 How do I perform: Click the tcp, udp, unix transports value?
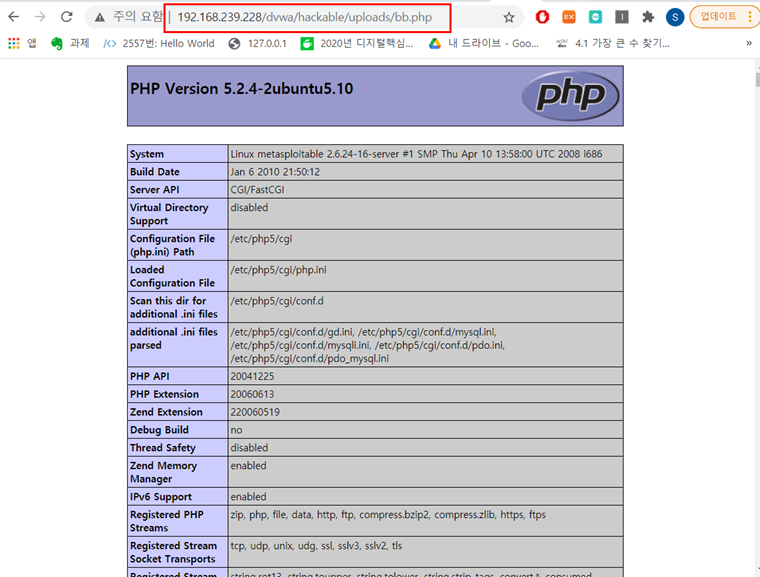316,546
